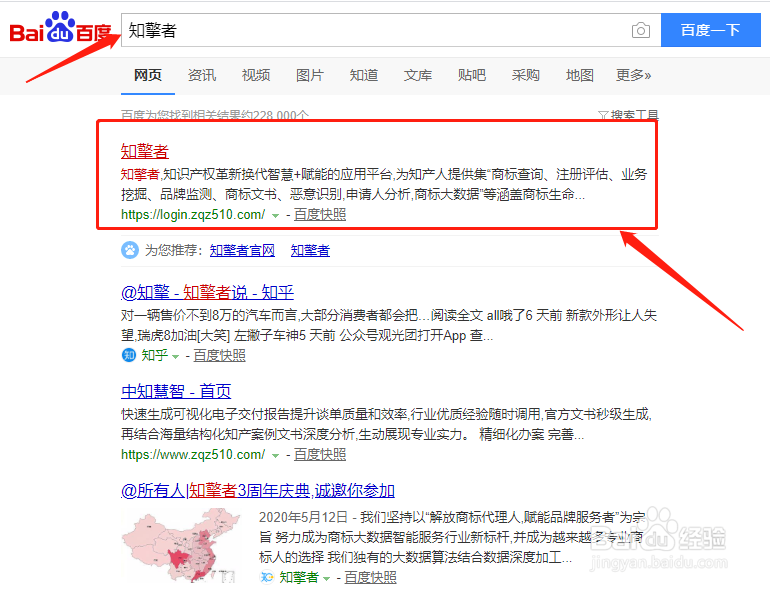This screenshot has height=589, width=770.
Task: Expand dropdown arrow after login.zqz510.com URL
Action: (x=275, y=216)
